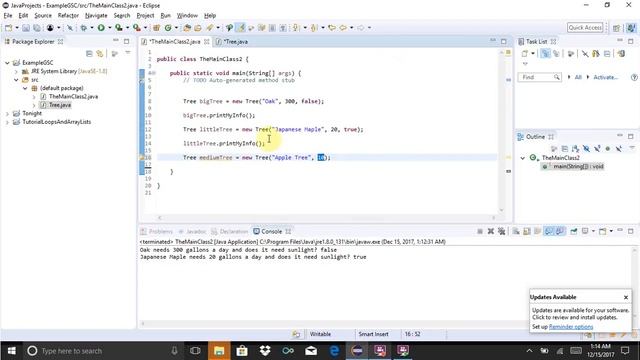Viewport: 640px width, 360px height.
Task: Click Focus on Workweek in Task List
Action: pyautogui.click(x=571, y=53)
